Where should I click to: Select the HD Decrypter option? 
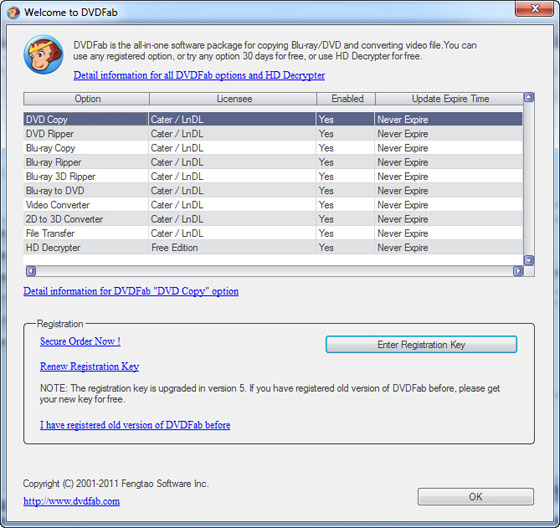[273, 248]
